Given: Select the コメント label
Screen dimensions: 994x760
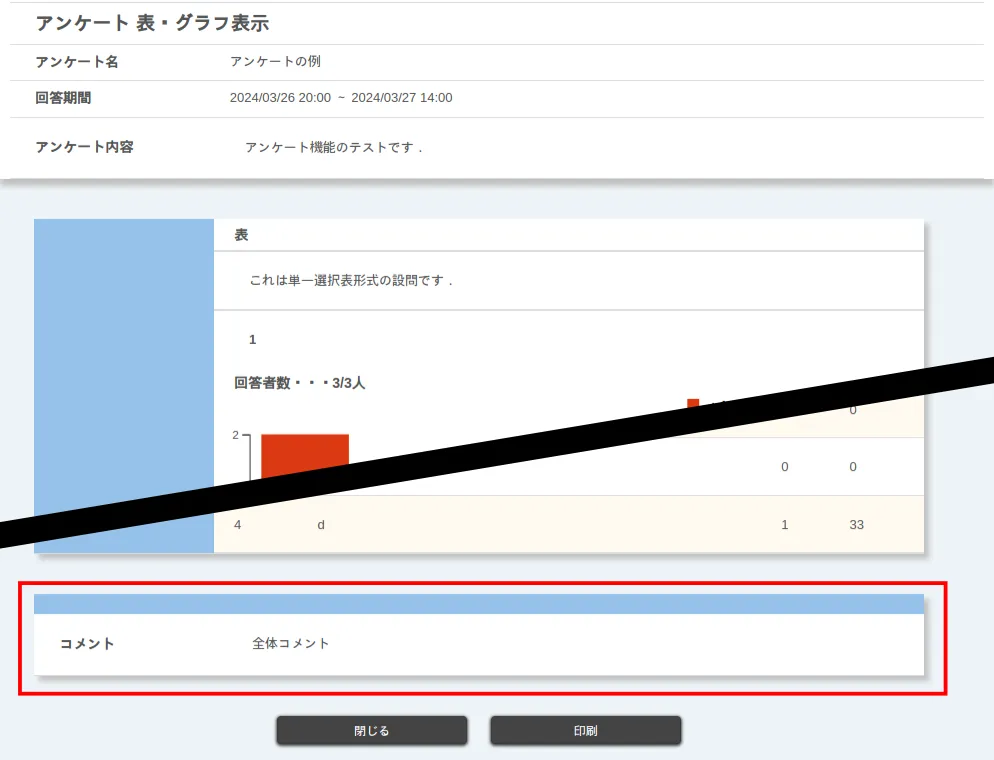Looking at the screenshot, I should [87, 644].
